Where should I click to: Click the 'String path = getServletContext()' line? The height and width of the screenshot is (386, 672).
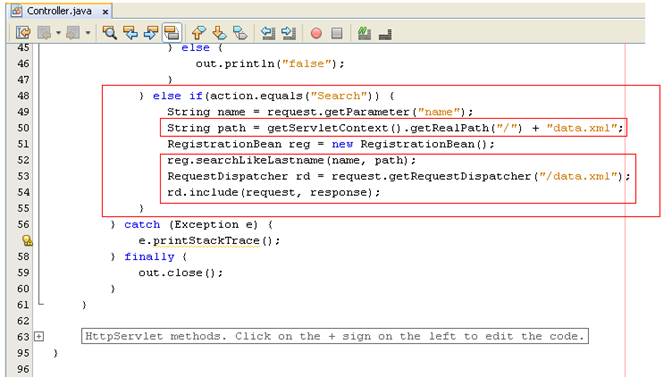[395, 128]
